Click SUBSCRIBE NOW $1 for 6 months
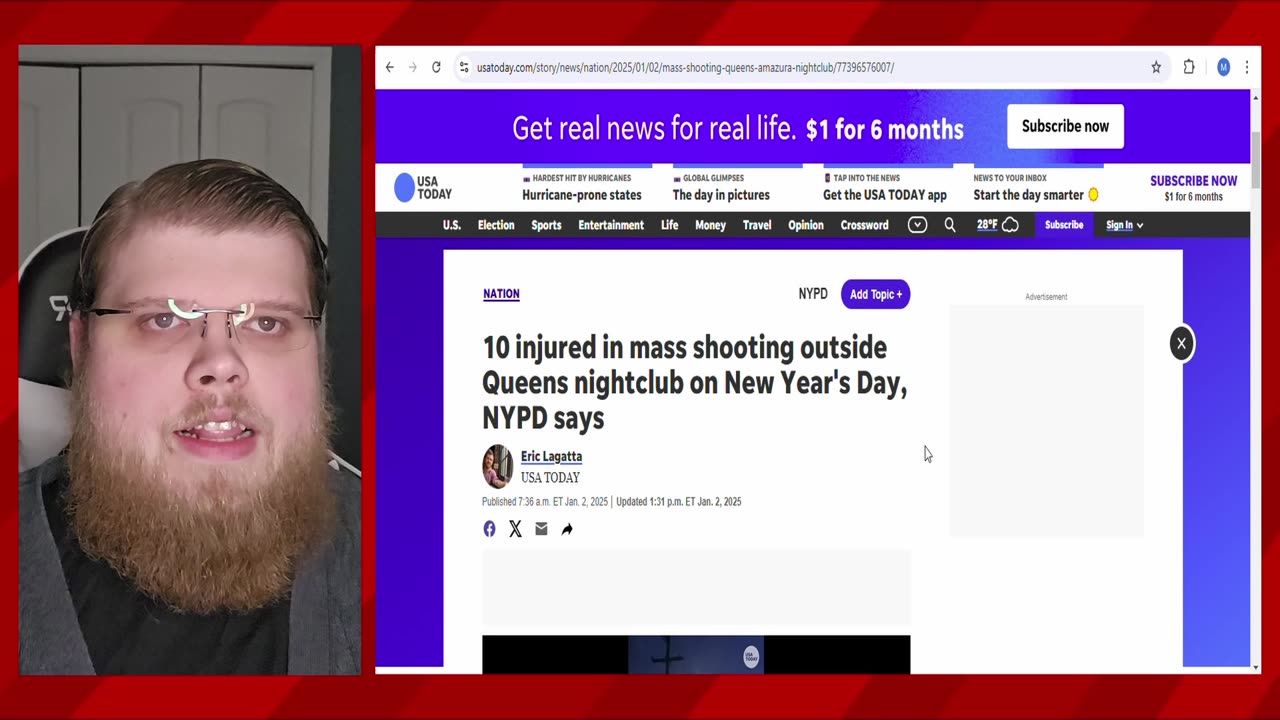 1193,188
